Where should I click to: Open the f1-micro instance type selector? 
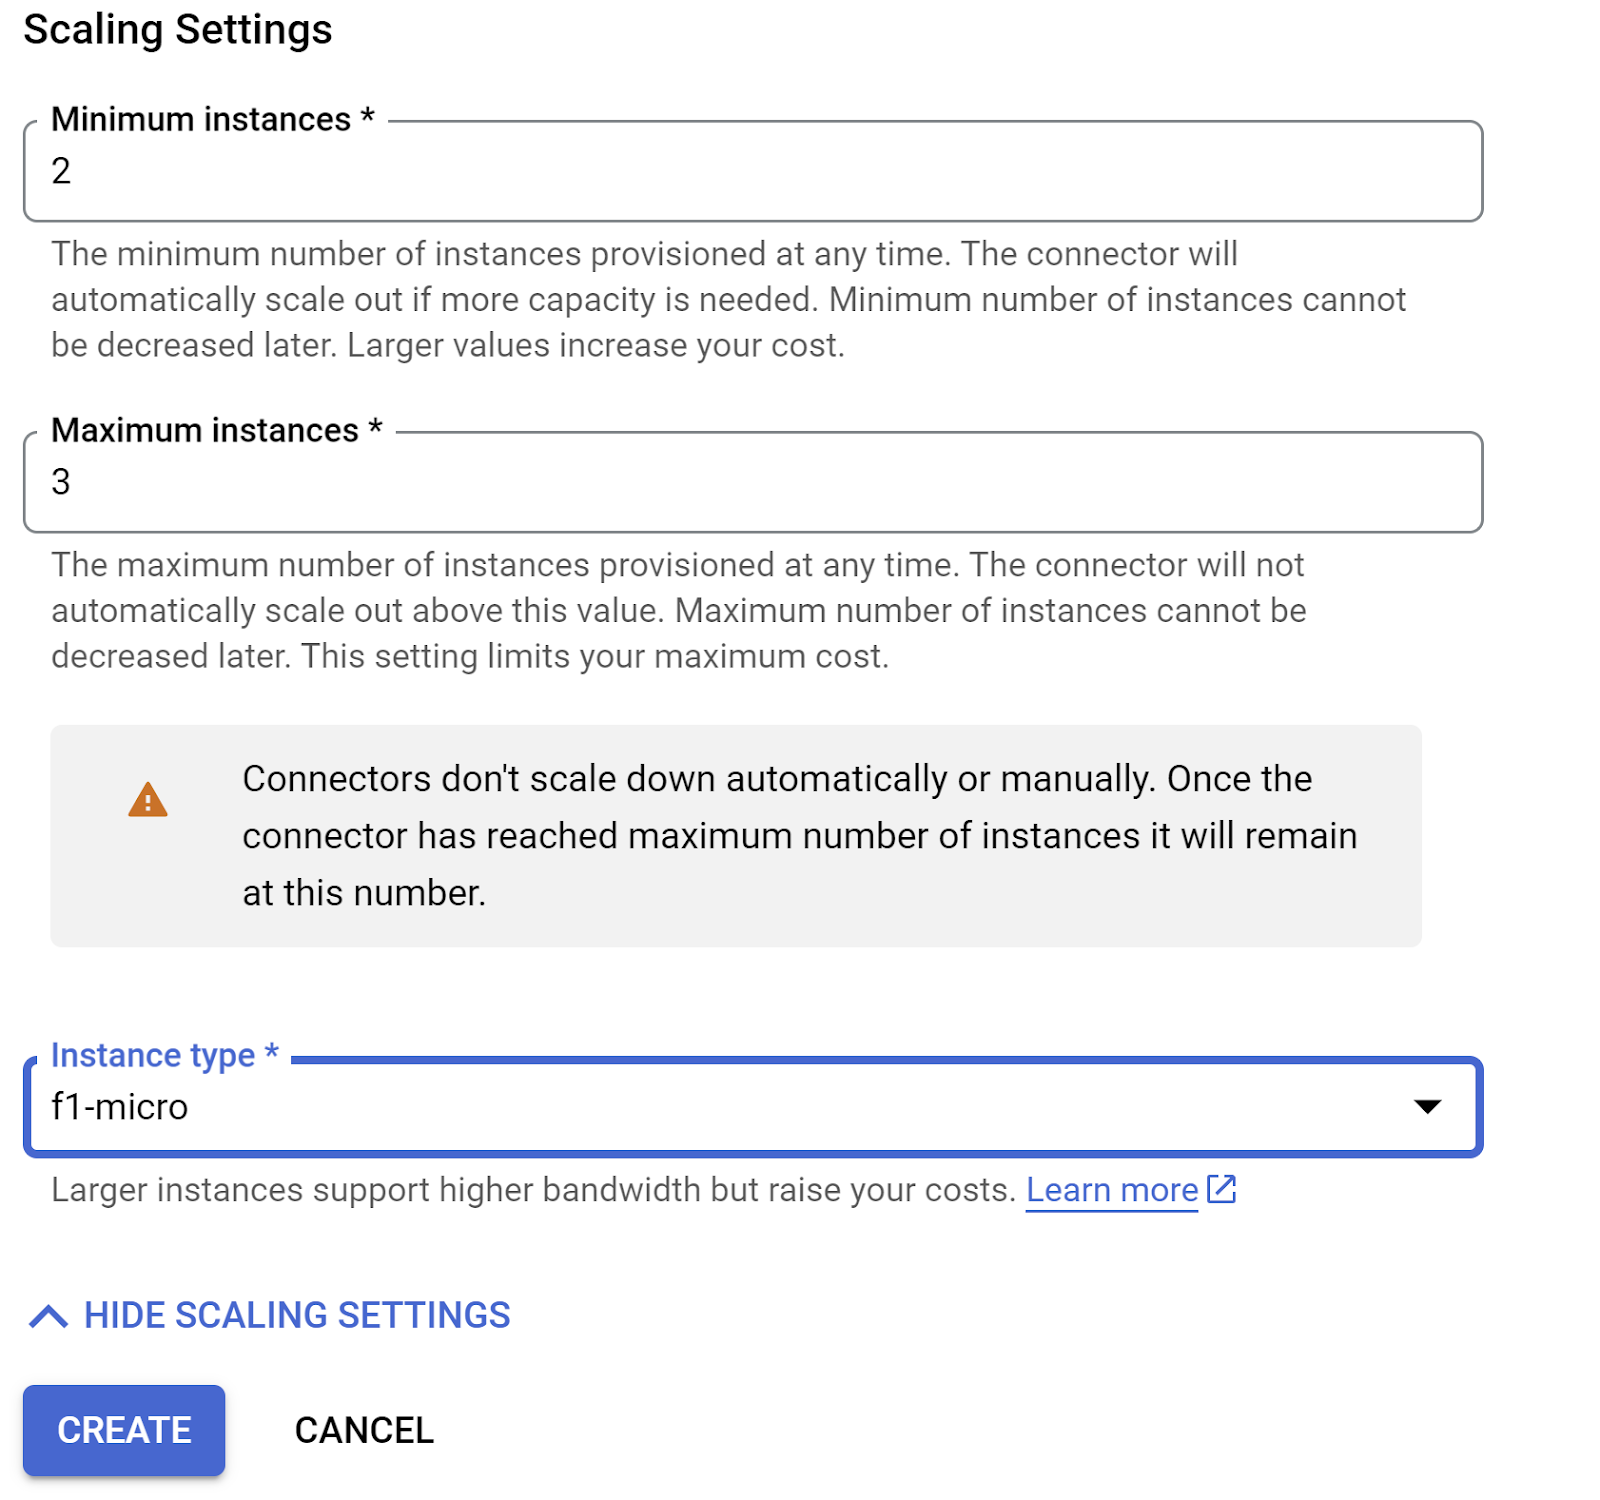pos(700,1108)
